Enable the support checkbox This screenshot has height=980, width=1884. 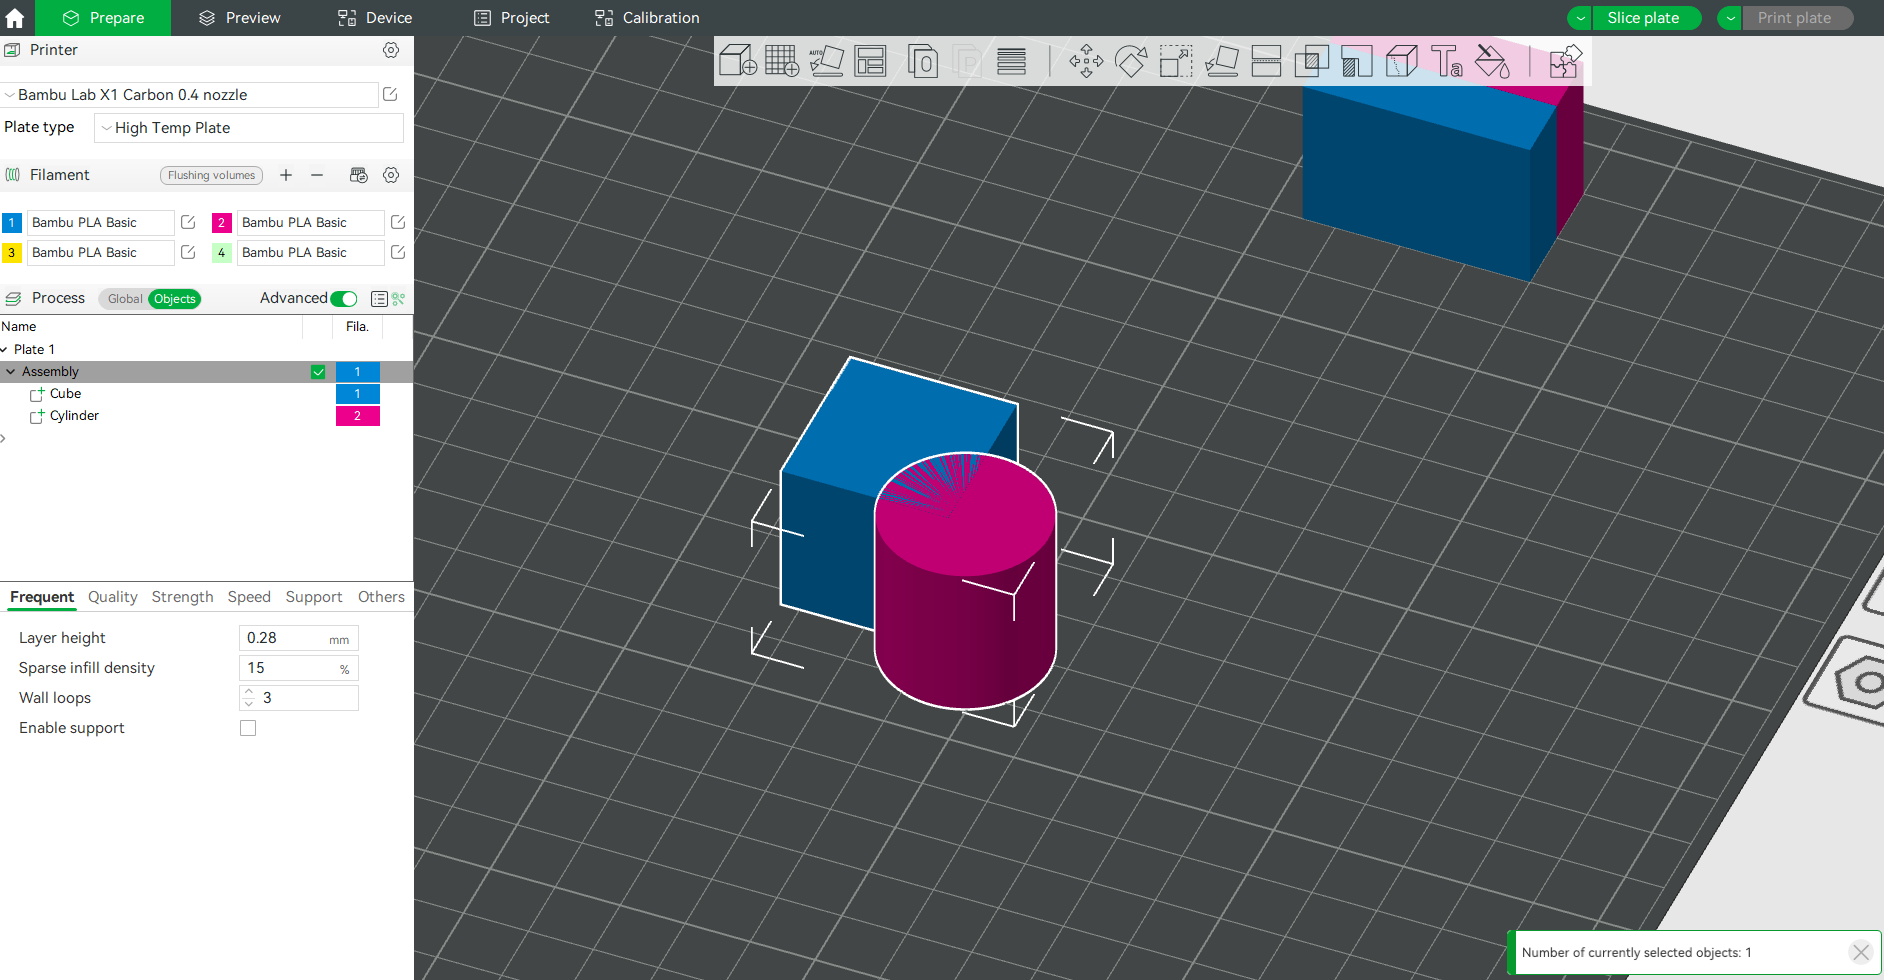(248, 728)
